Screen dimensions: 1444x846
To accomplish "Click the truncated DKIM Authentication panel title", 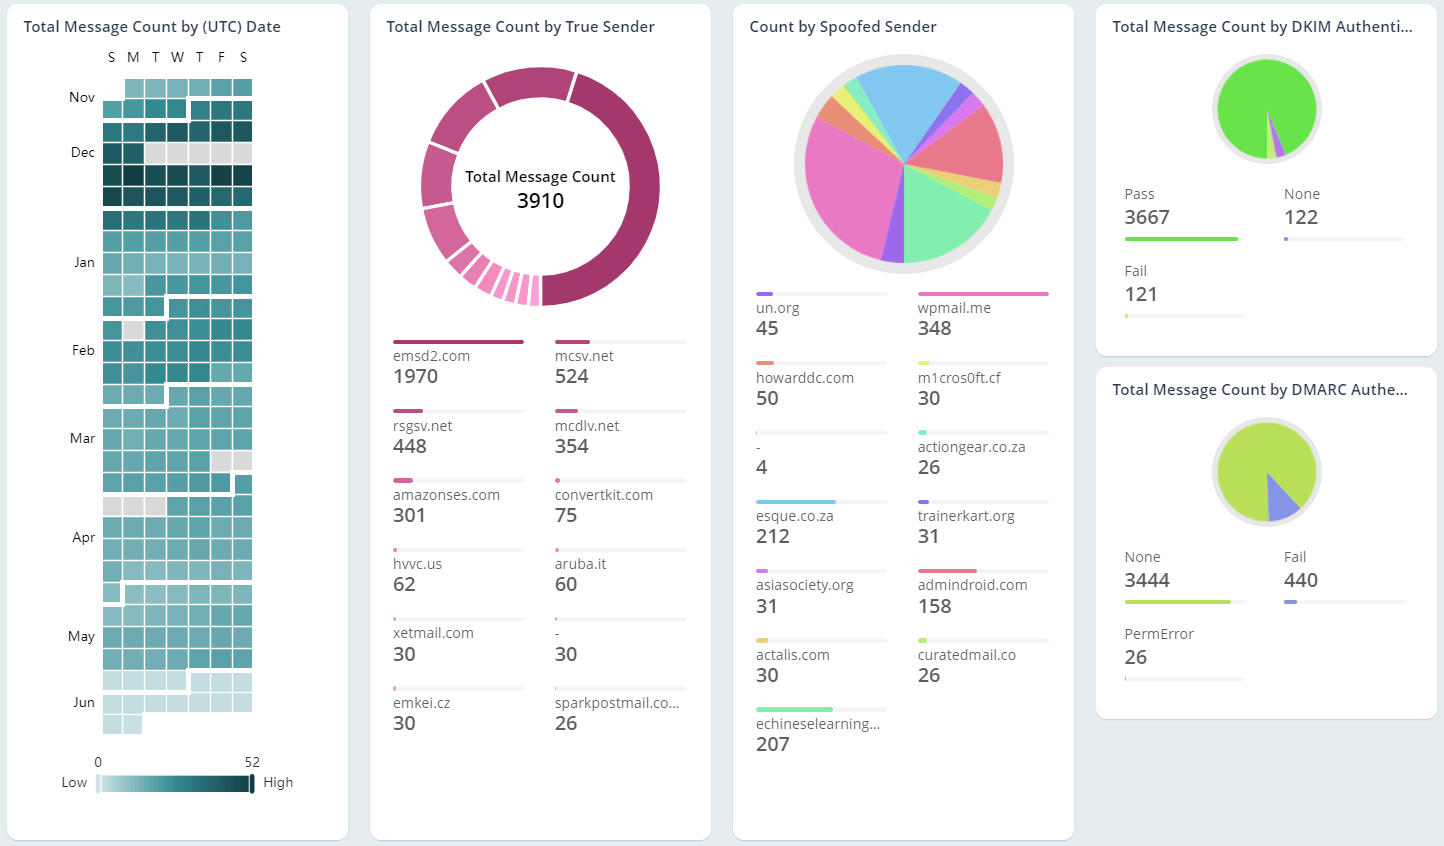I will point(1262,26).
